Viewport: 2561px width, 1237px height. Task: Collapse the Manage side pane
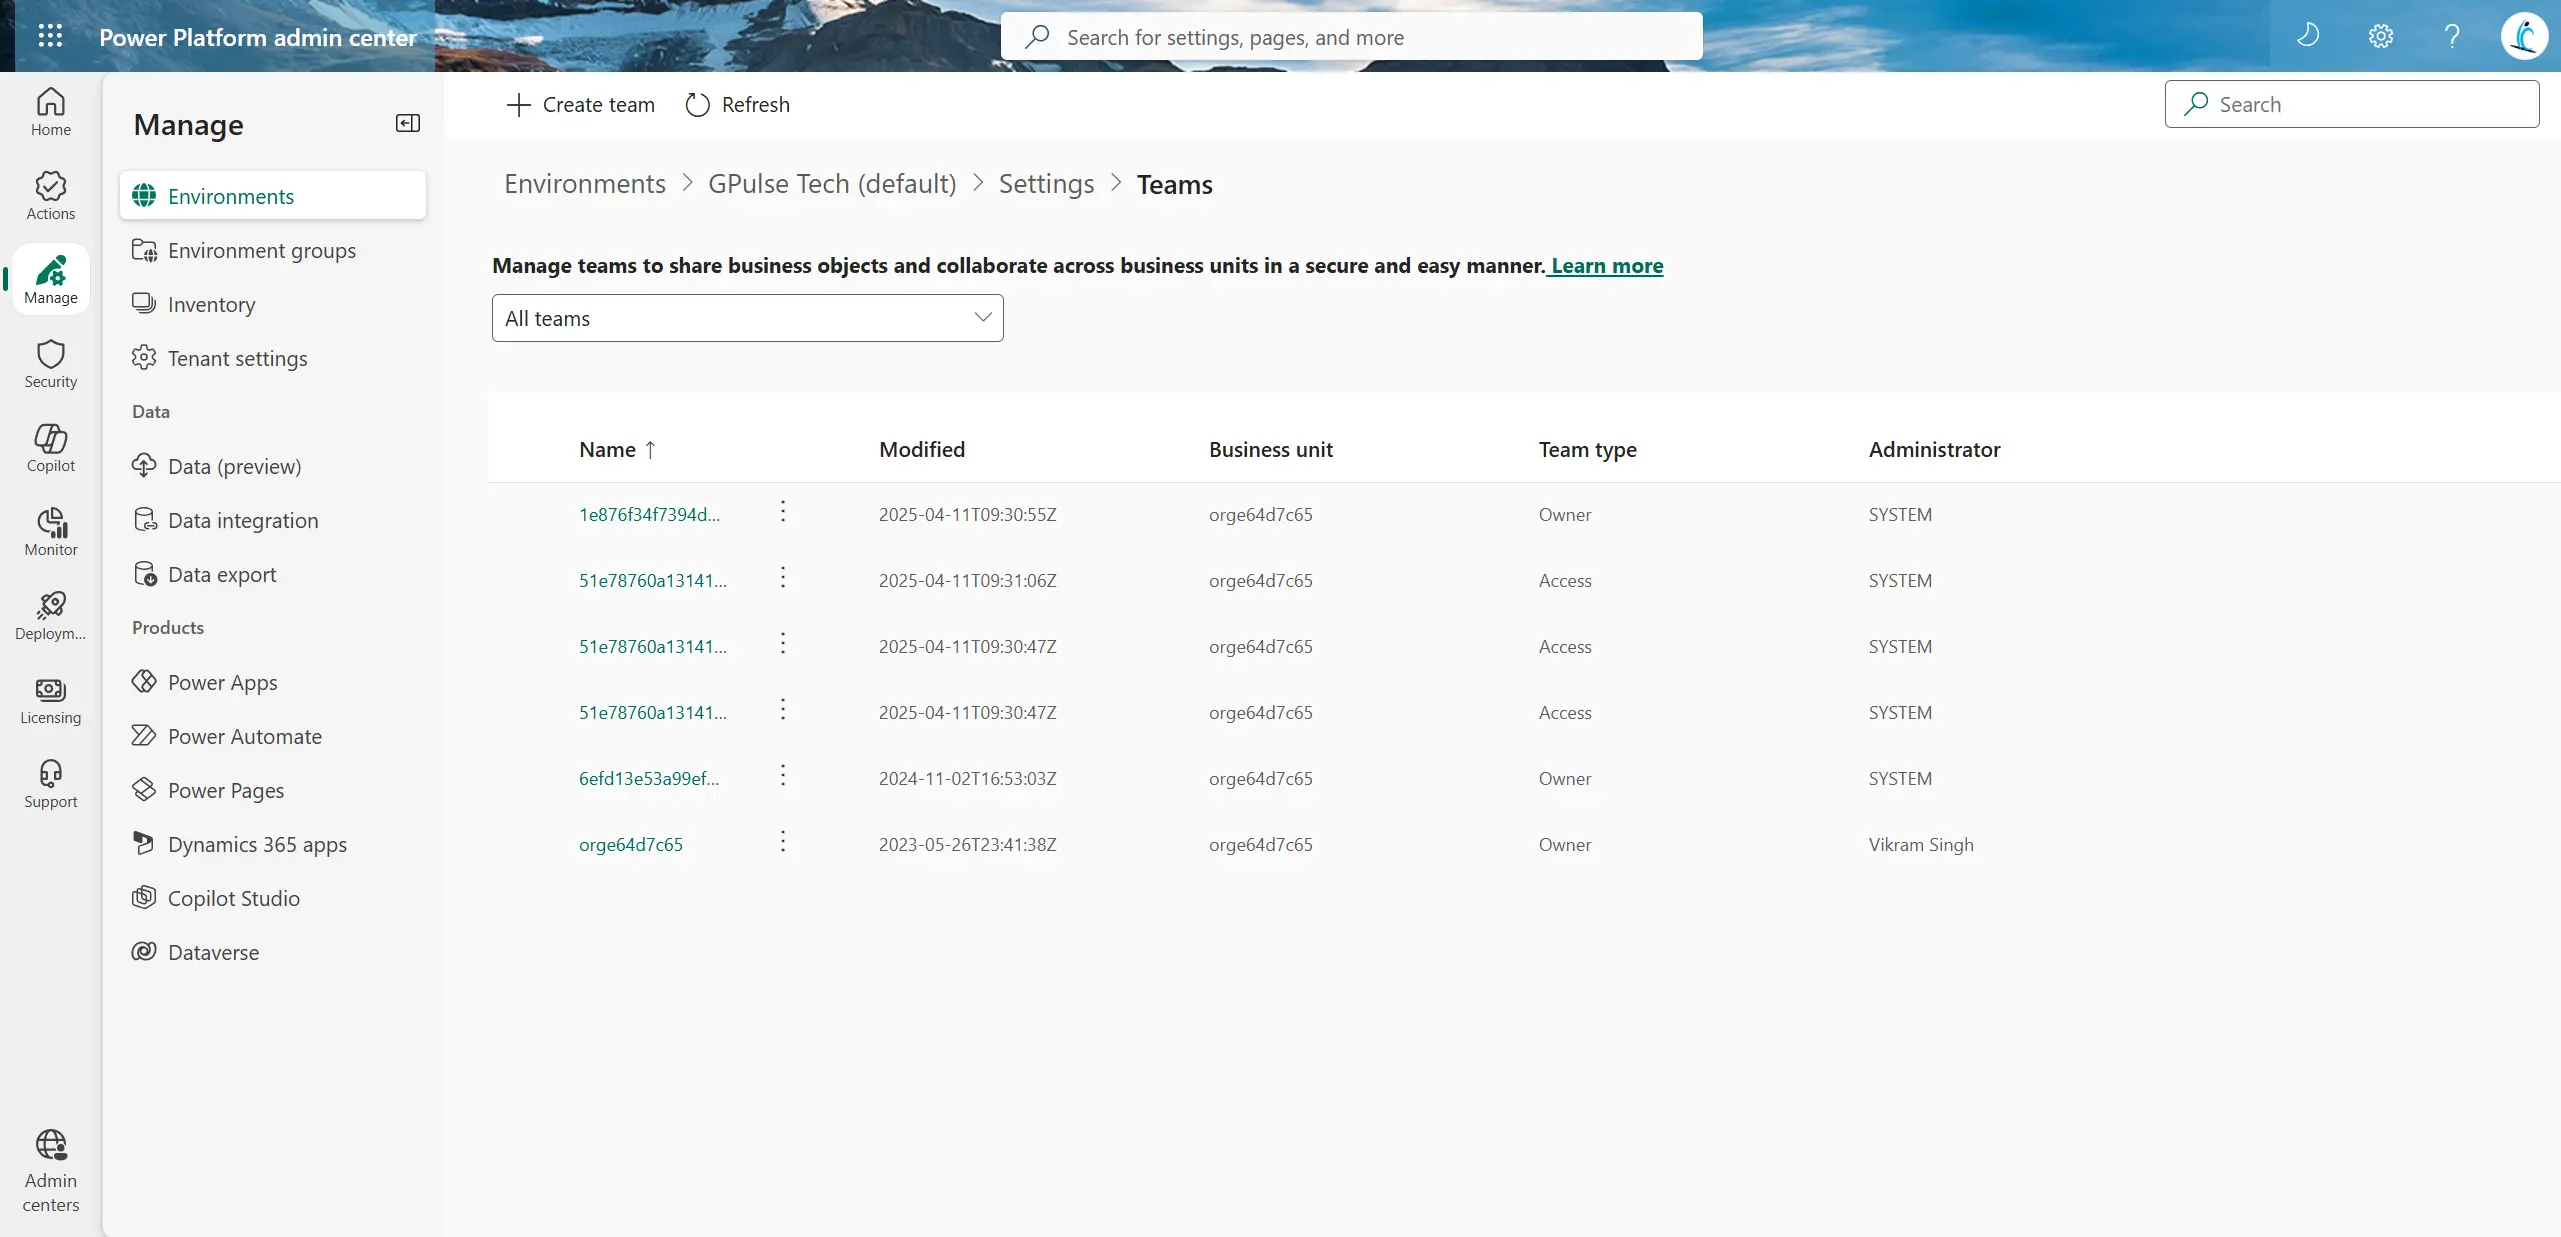[x=407, y=123]
